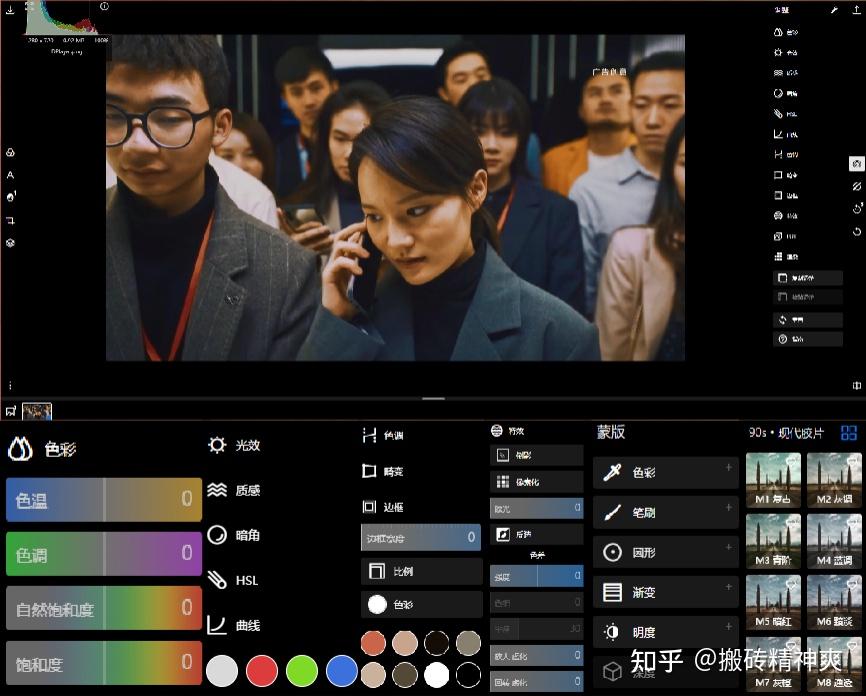This screenshot has height=696, width=866.
Task: Adjust the 色温 temperature slider
Action: point(104,500)
